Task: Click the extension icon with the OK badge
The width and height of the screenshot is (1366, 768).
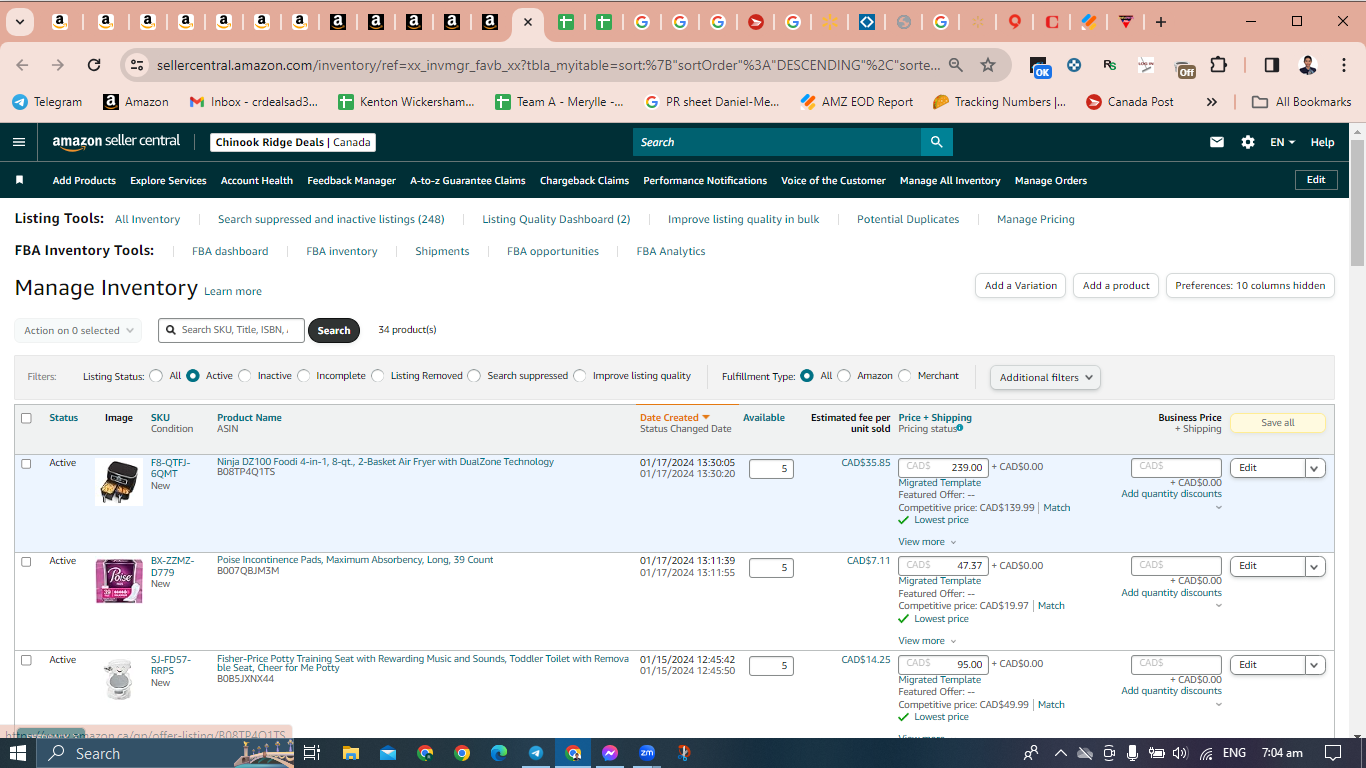Action: coord(1039,67)
